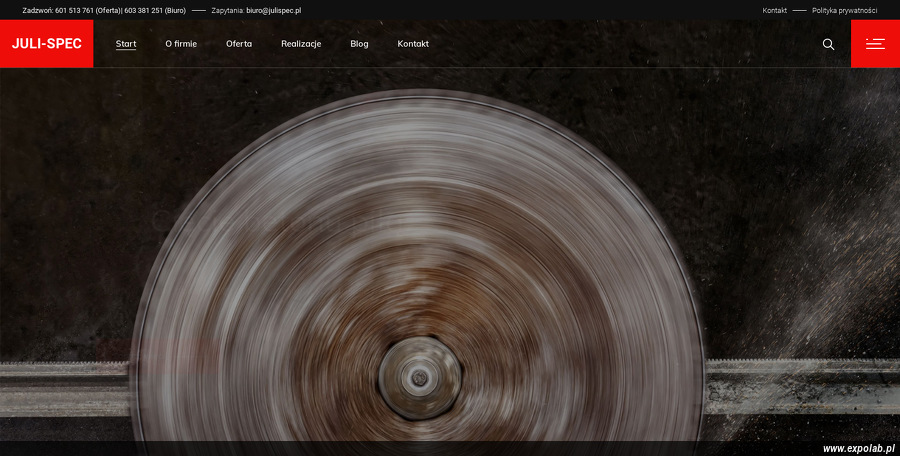Open the Blog page
The width and height of the screenshot is (900, 456).
pos(359,44)
